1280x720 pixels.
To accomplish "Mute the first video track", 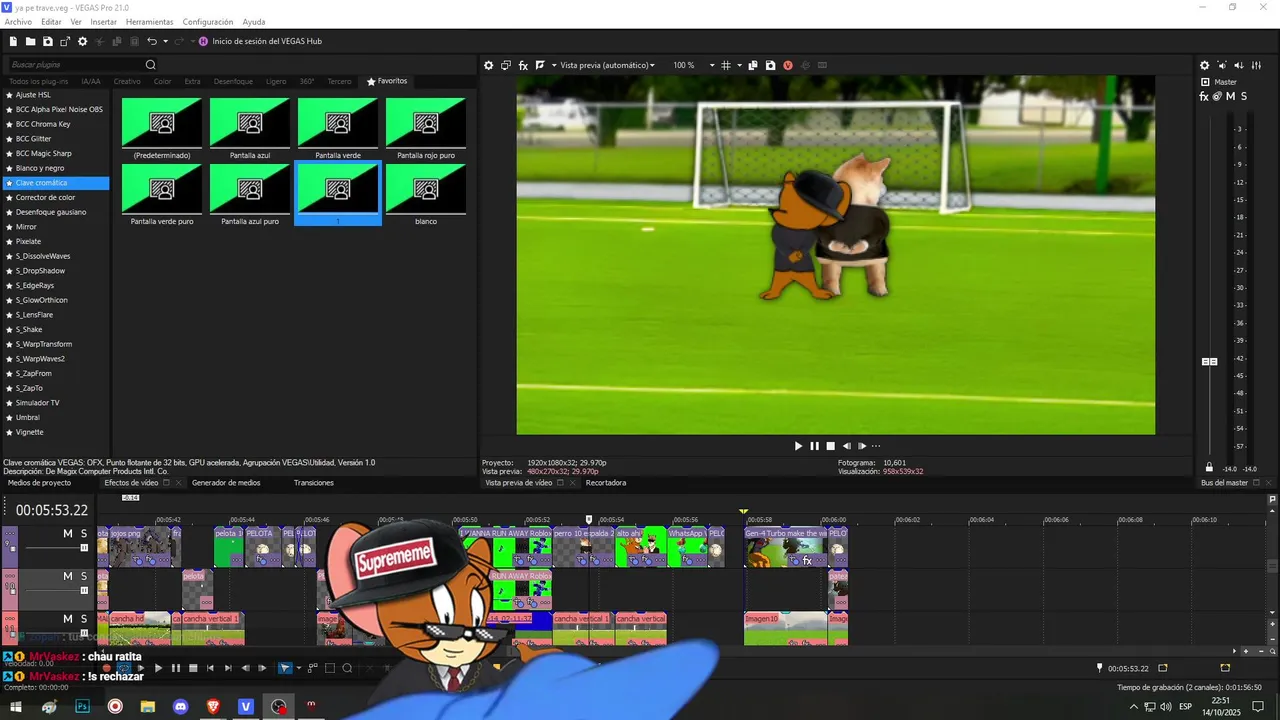I will click(68, 534).
